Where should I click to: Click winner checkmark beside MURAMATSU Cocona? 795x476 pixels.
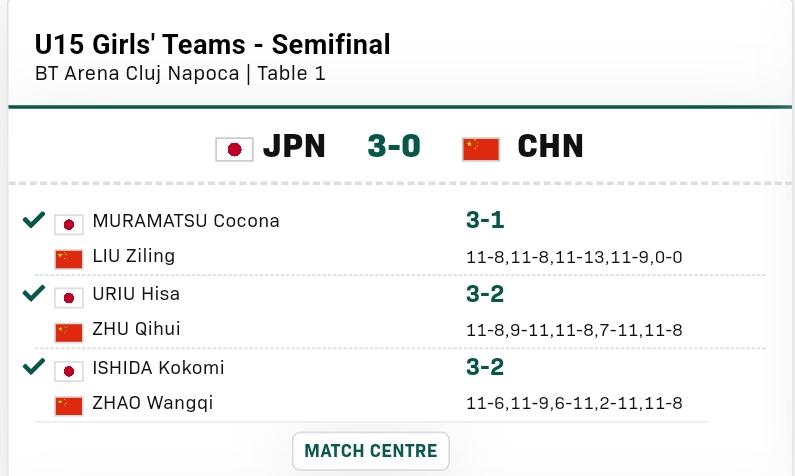tap(34, 220)
